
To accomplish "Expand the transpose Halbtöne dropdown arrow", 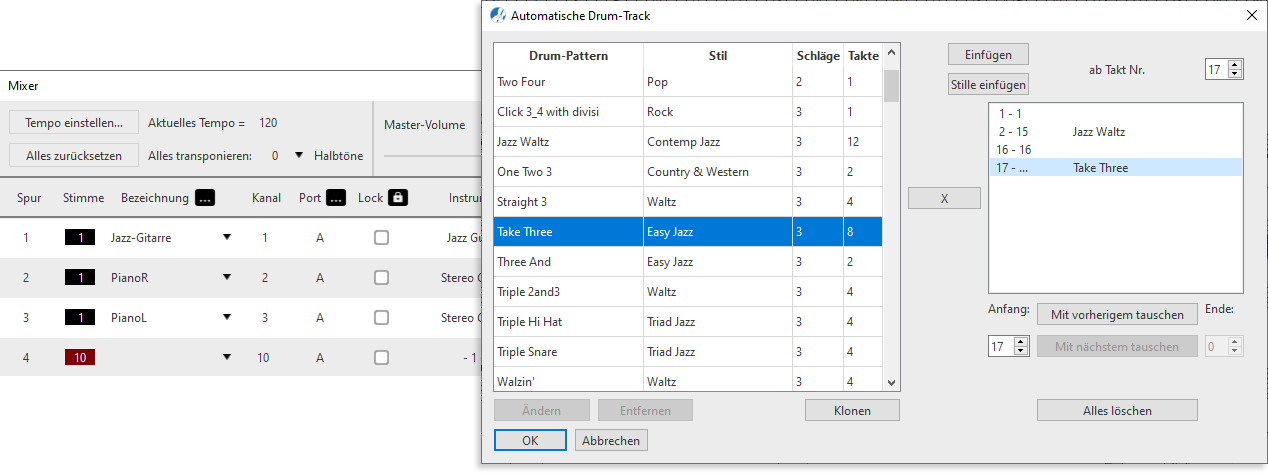I will click(x=298, y=156).
